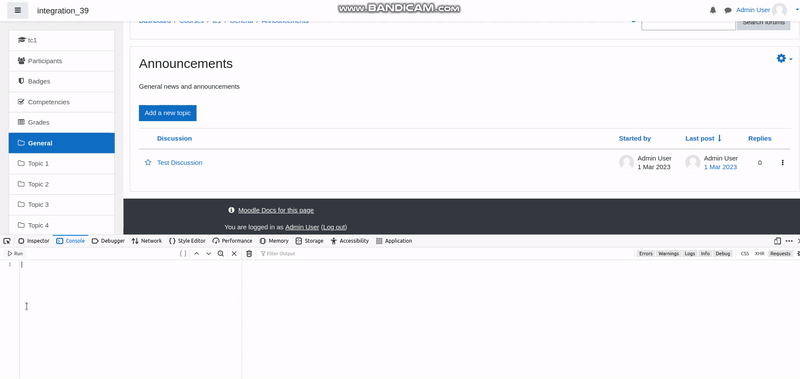Open Participants in the sidebar
Image resolution: width=800 pixels, height=379 pixels.
(62, 61)
